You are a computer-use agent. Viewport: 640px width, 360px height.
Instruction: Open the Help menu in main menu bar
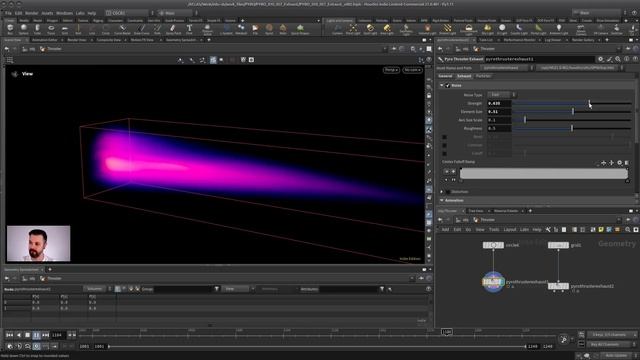tap(91, 13)
